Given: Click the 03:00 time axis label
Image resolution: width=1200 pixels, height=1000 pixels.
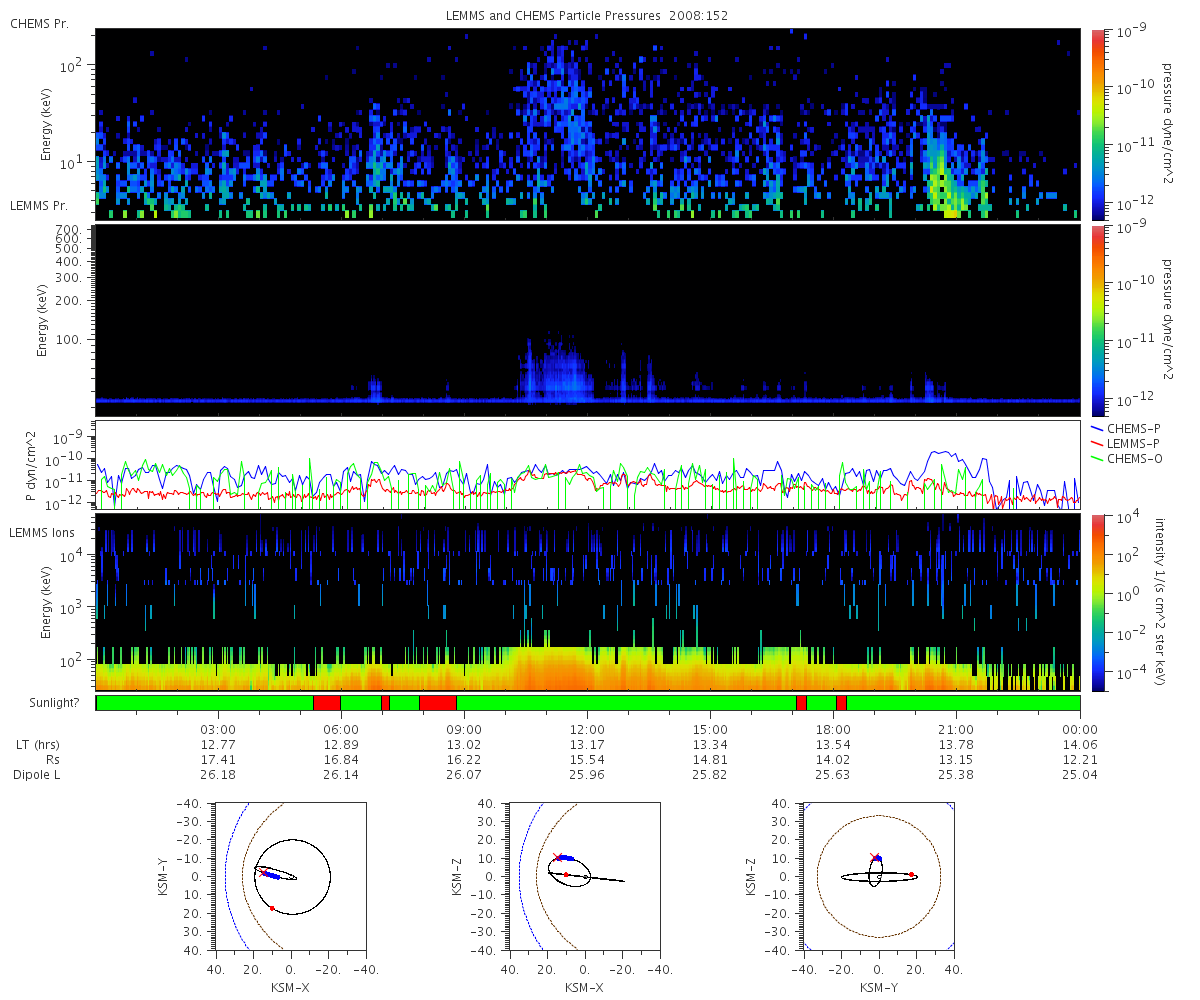Looking at the screenshot, I should (218, 729).
